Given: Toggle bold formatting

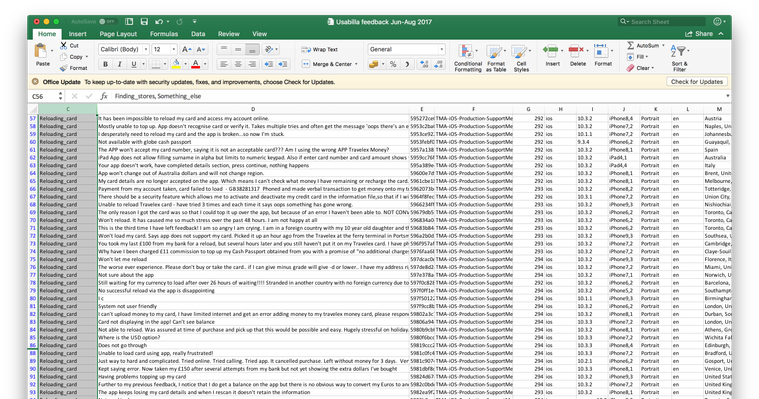Looking at the screenshot, I should pos(105,64).
